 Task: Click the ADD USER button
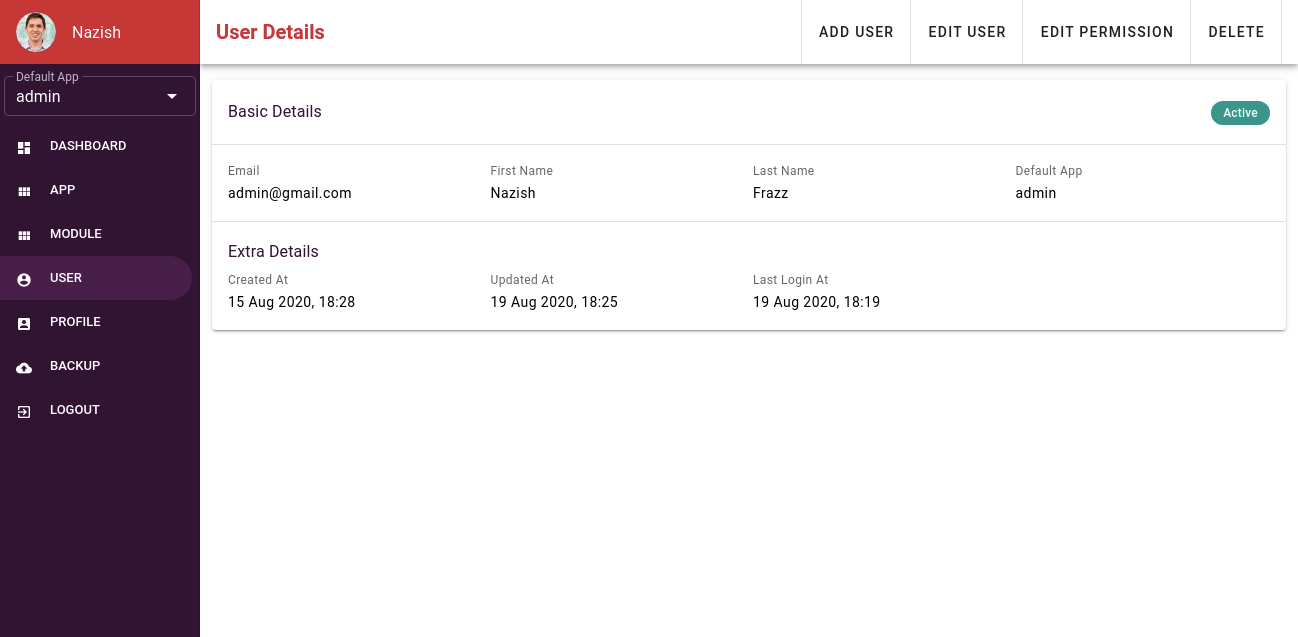click(856, 31)
